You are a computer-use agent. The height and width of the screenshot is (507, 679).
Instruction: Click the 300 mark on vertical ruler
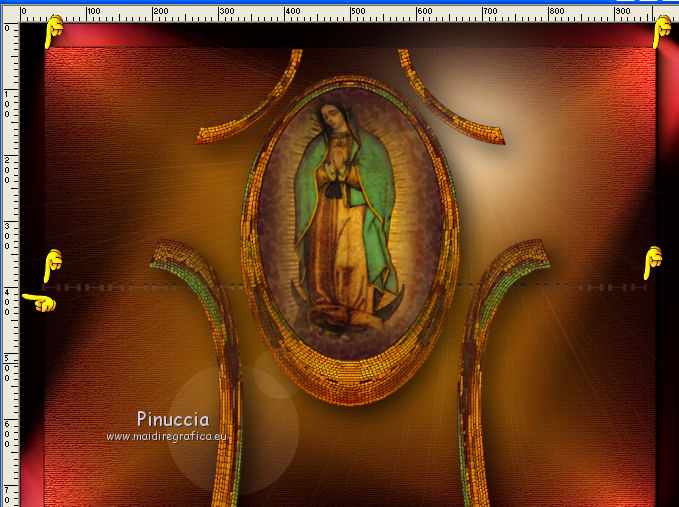[x=7, y=236]
